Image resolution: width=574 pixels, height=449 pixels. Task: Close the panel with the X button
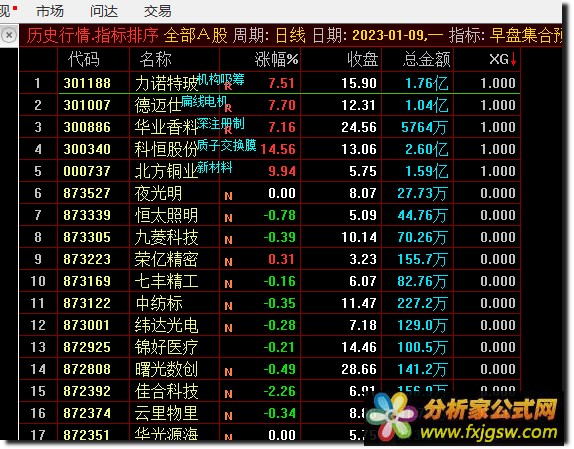coord(9,35)
